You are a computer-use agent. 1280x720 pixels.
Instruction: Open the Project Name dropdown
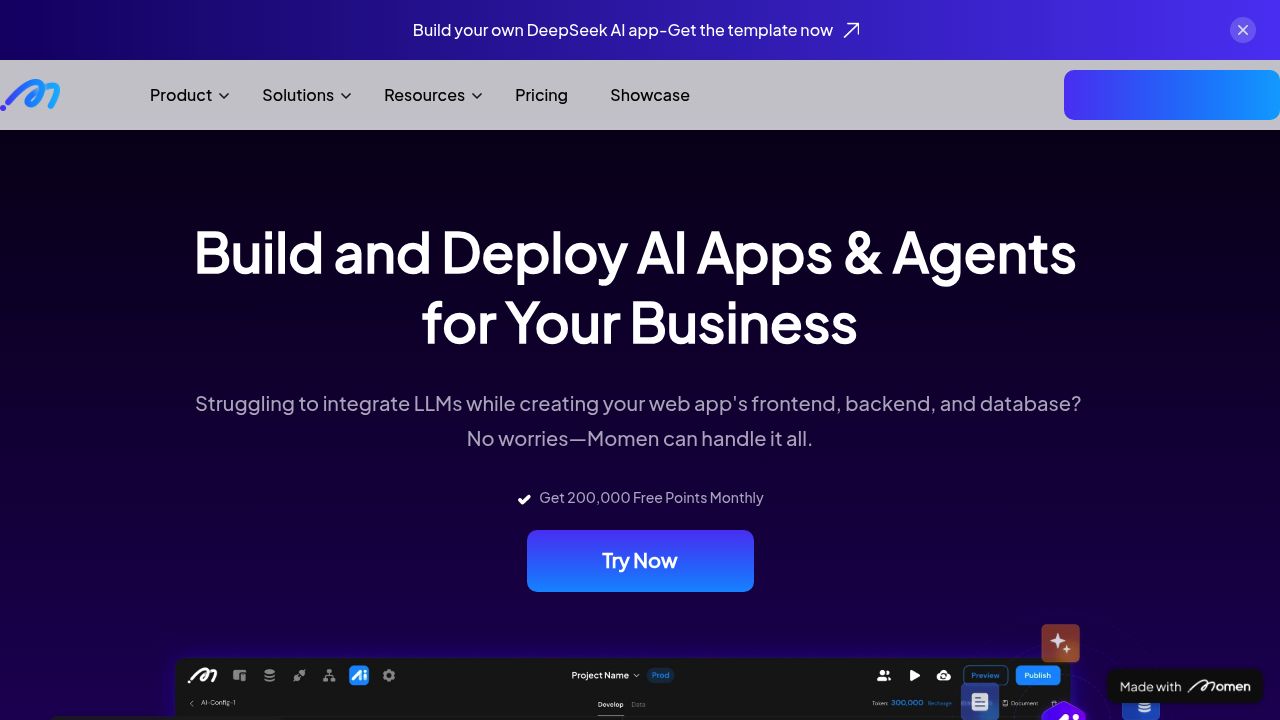(605, 675)
